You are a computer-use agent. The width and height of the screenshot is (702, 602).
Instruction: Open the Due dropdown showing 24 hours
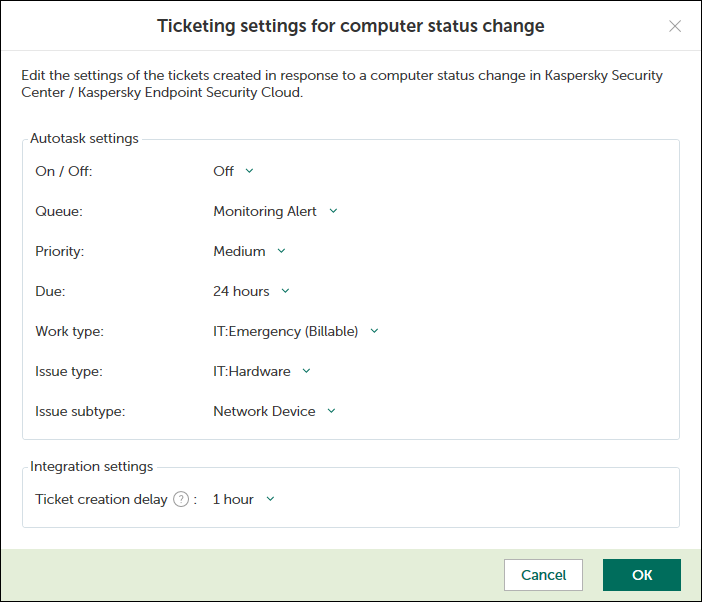(241, 291)
